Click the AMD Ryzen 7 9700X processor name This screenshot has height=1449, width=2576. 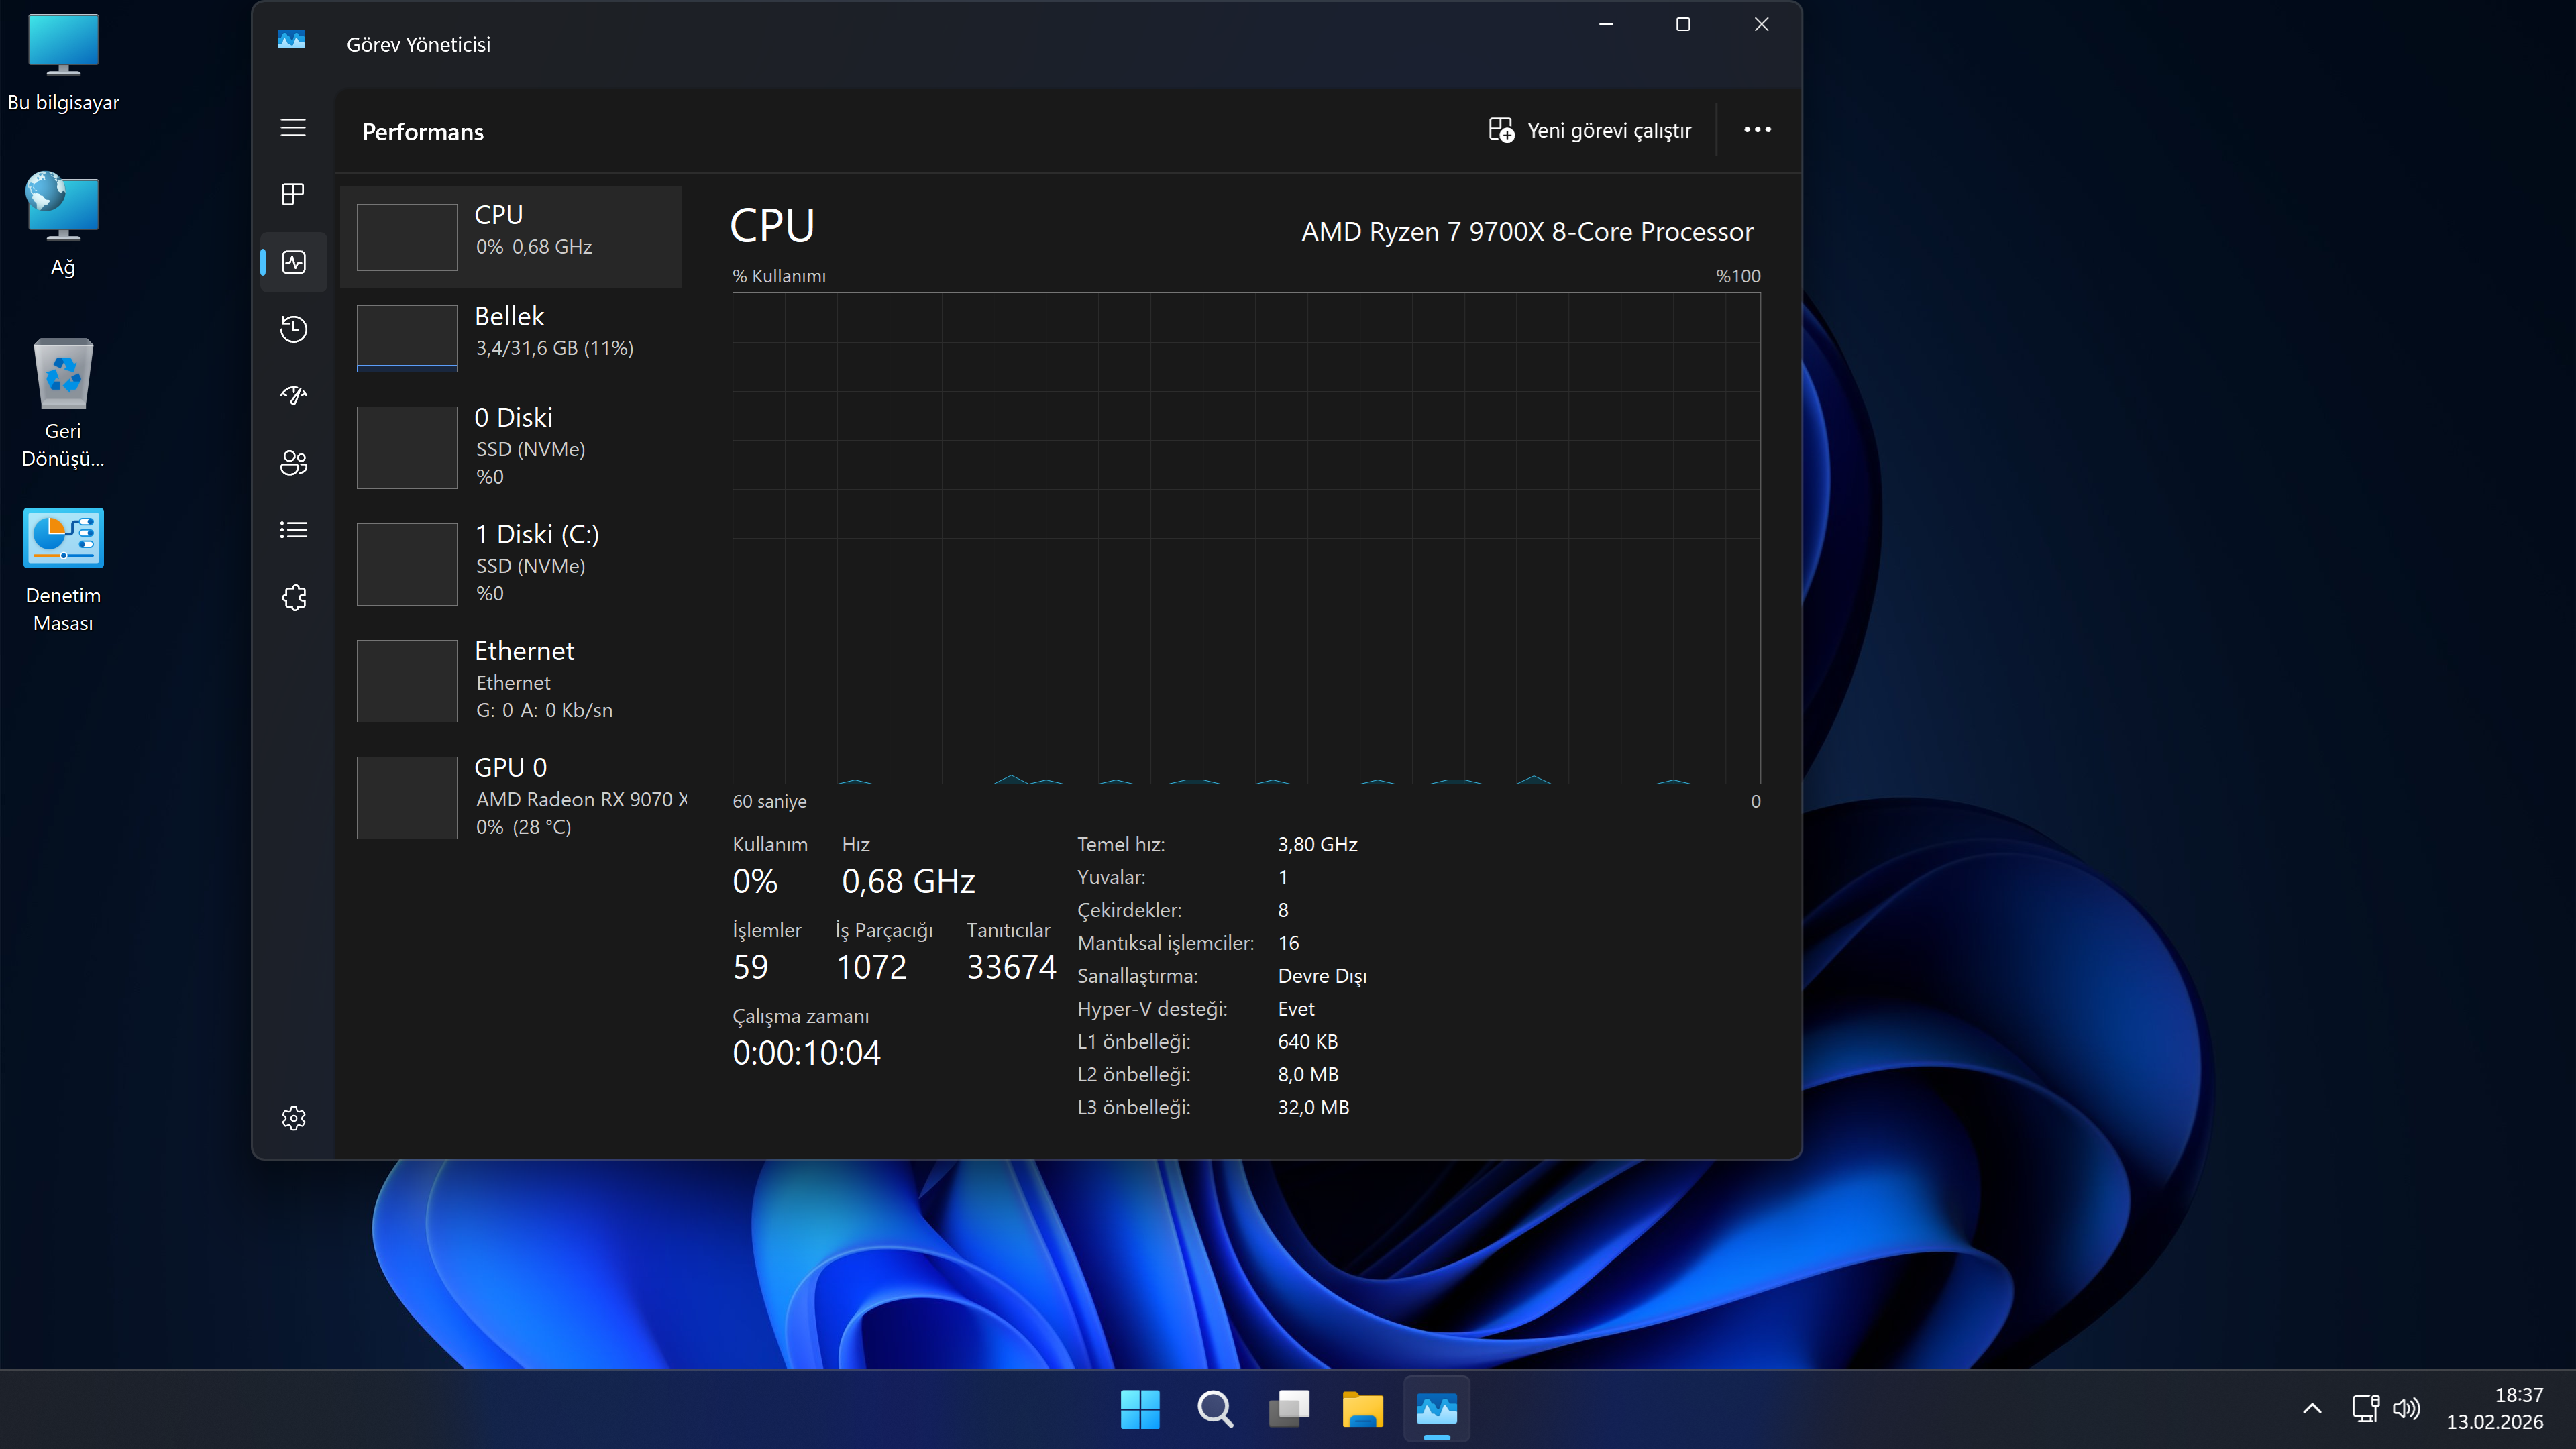(x=1527, y=232)
